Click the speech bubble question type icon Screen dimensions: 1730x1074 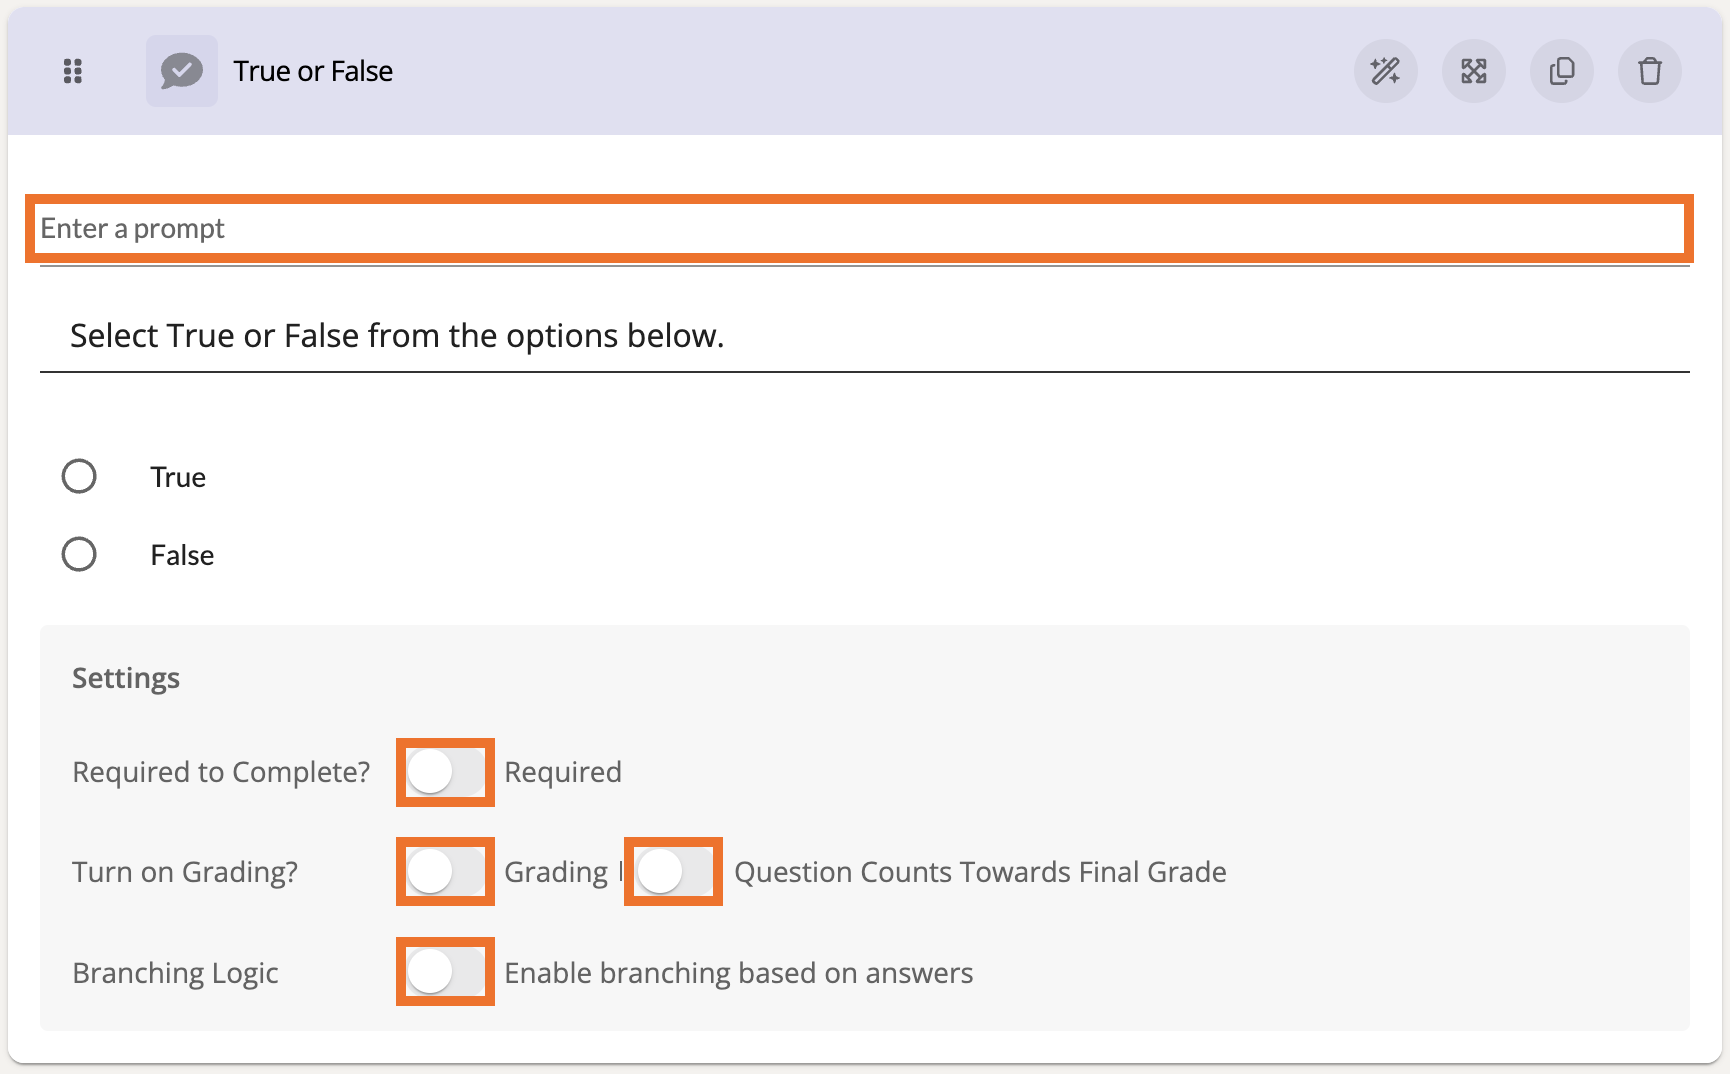pyautogui.click(x=182, y=71)
